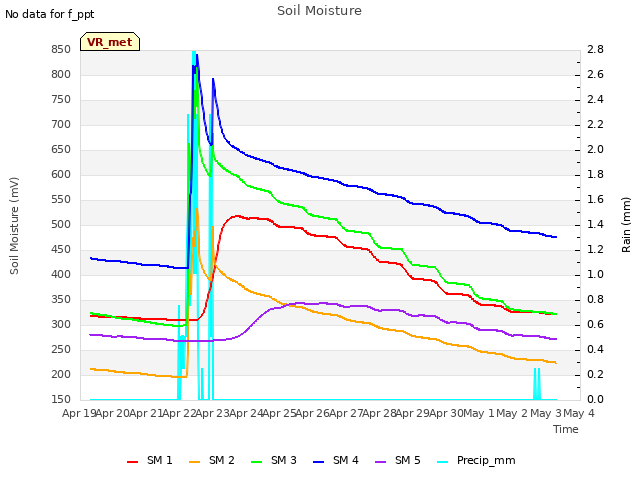Click the red SM 1 curve peak near Apr 24
Screen dimensions: 640x480
click(237, 216)
